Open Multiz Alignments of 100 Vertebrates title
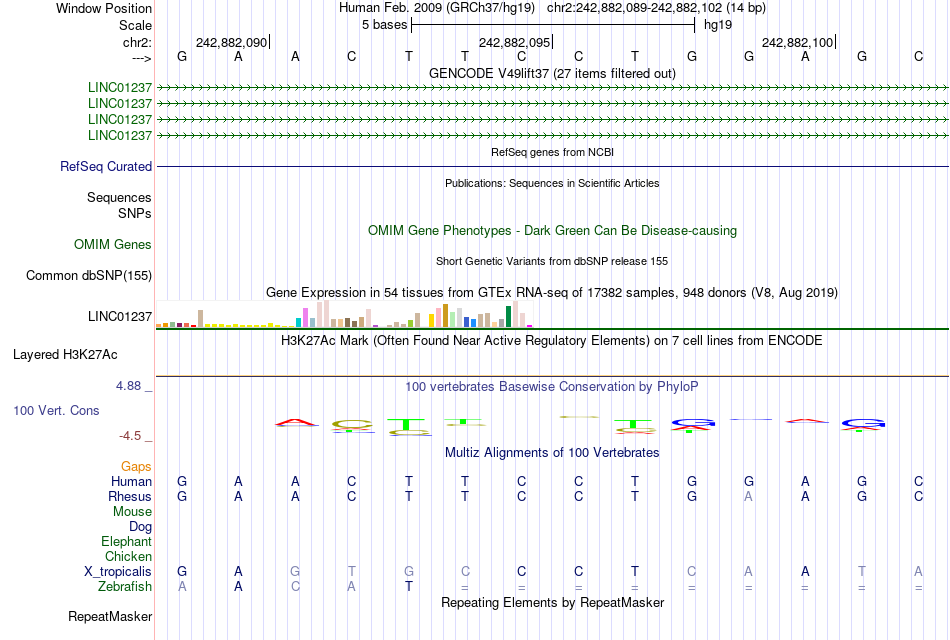Viewport: 950px width, 640px height. tap(552, 453)
